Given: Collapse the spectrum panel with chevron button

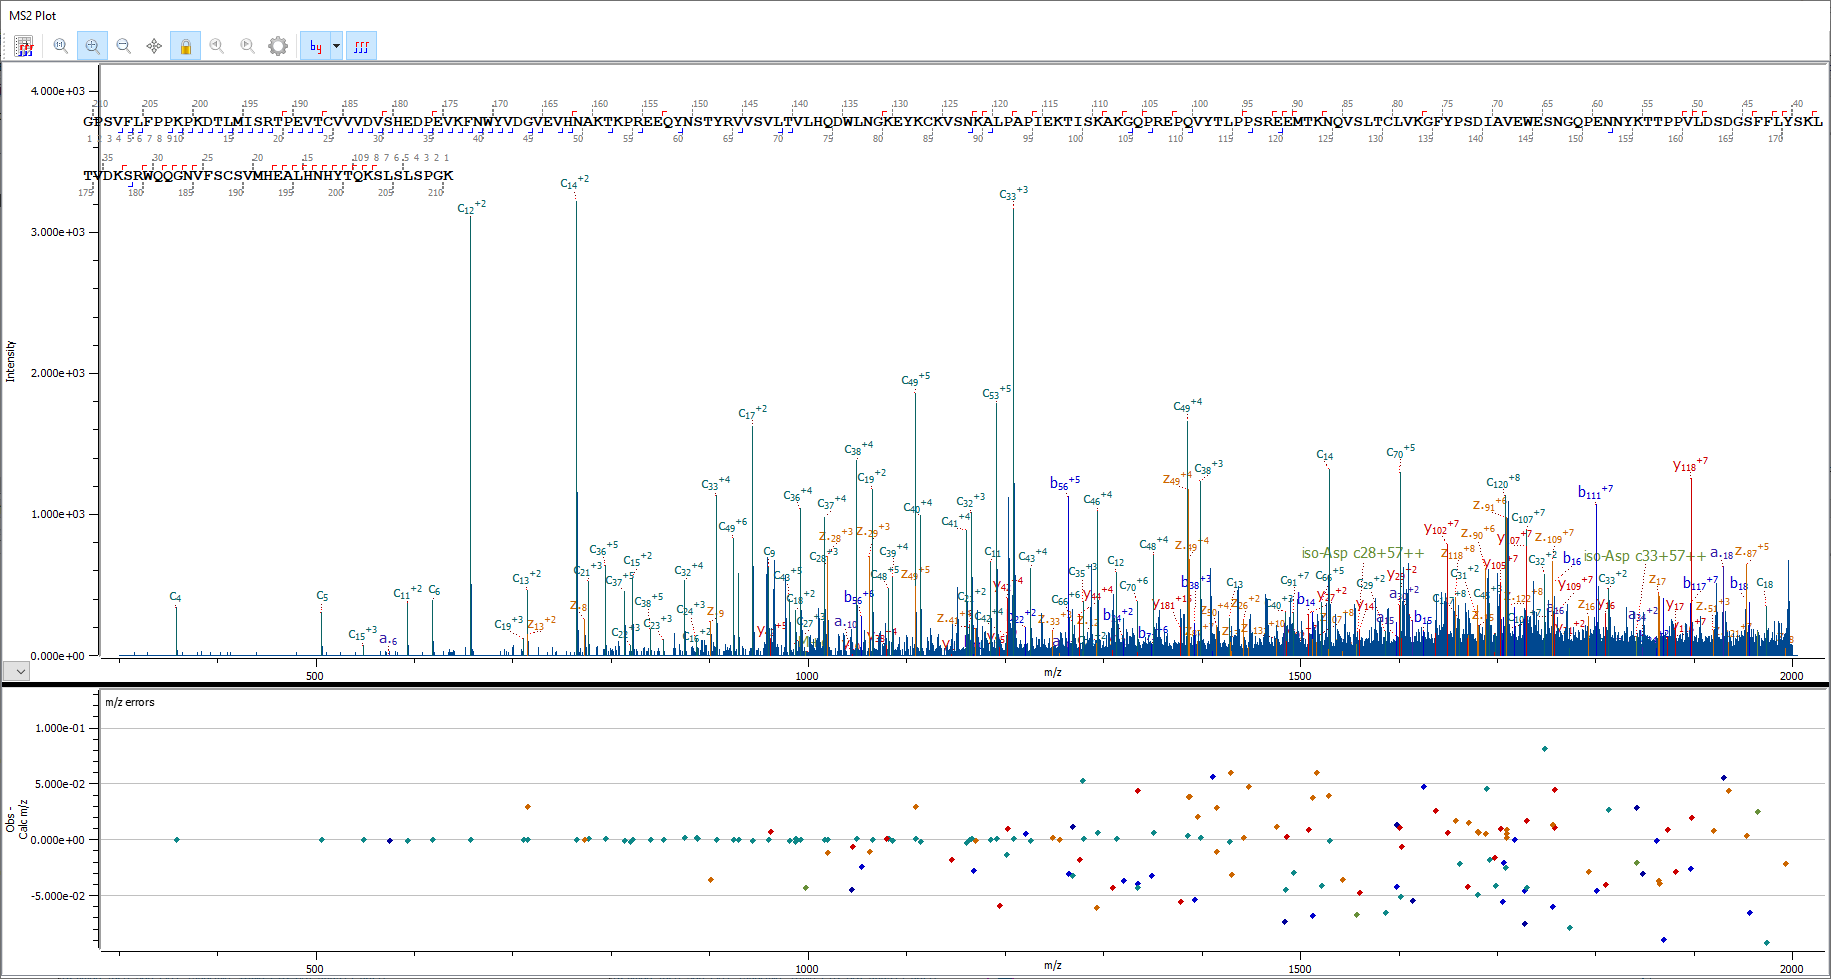Looking at the screenshot, I should (x=15, y=672).
